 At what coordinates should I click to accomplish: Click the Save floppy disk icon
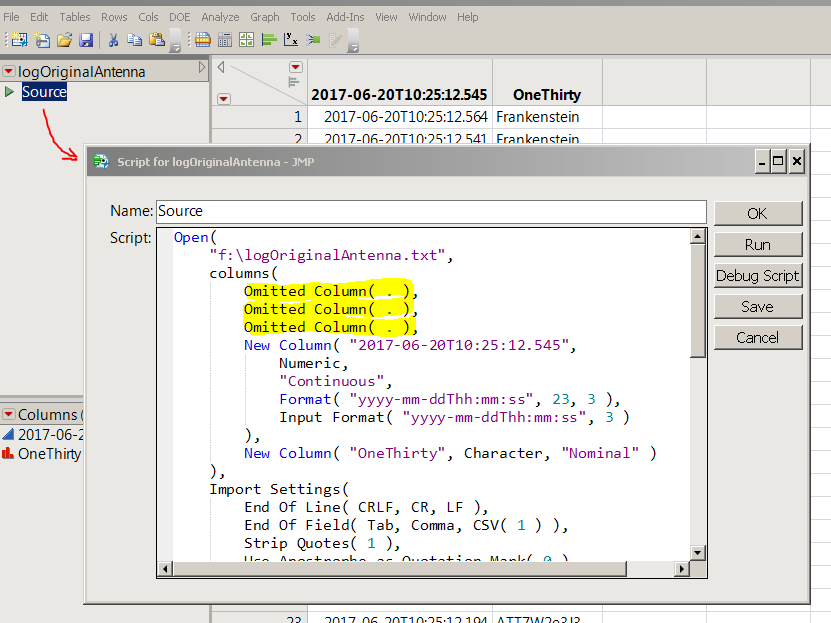[x=86, y=40]
